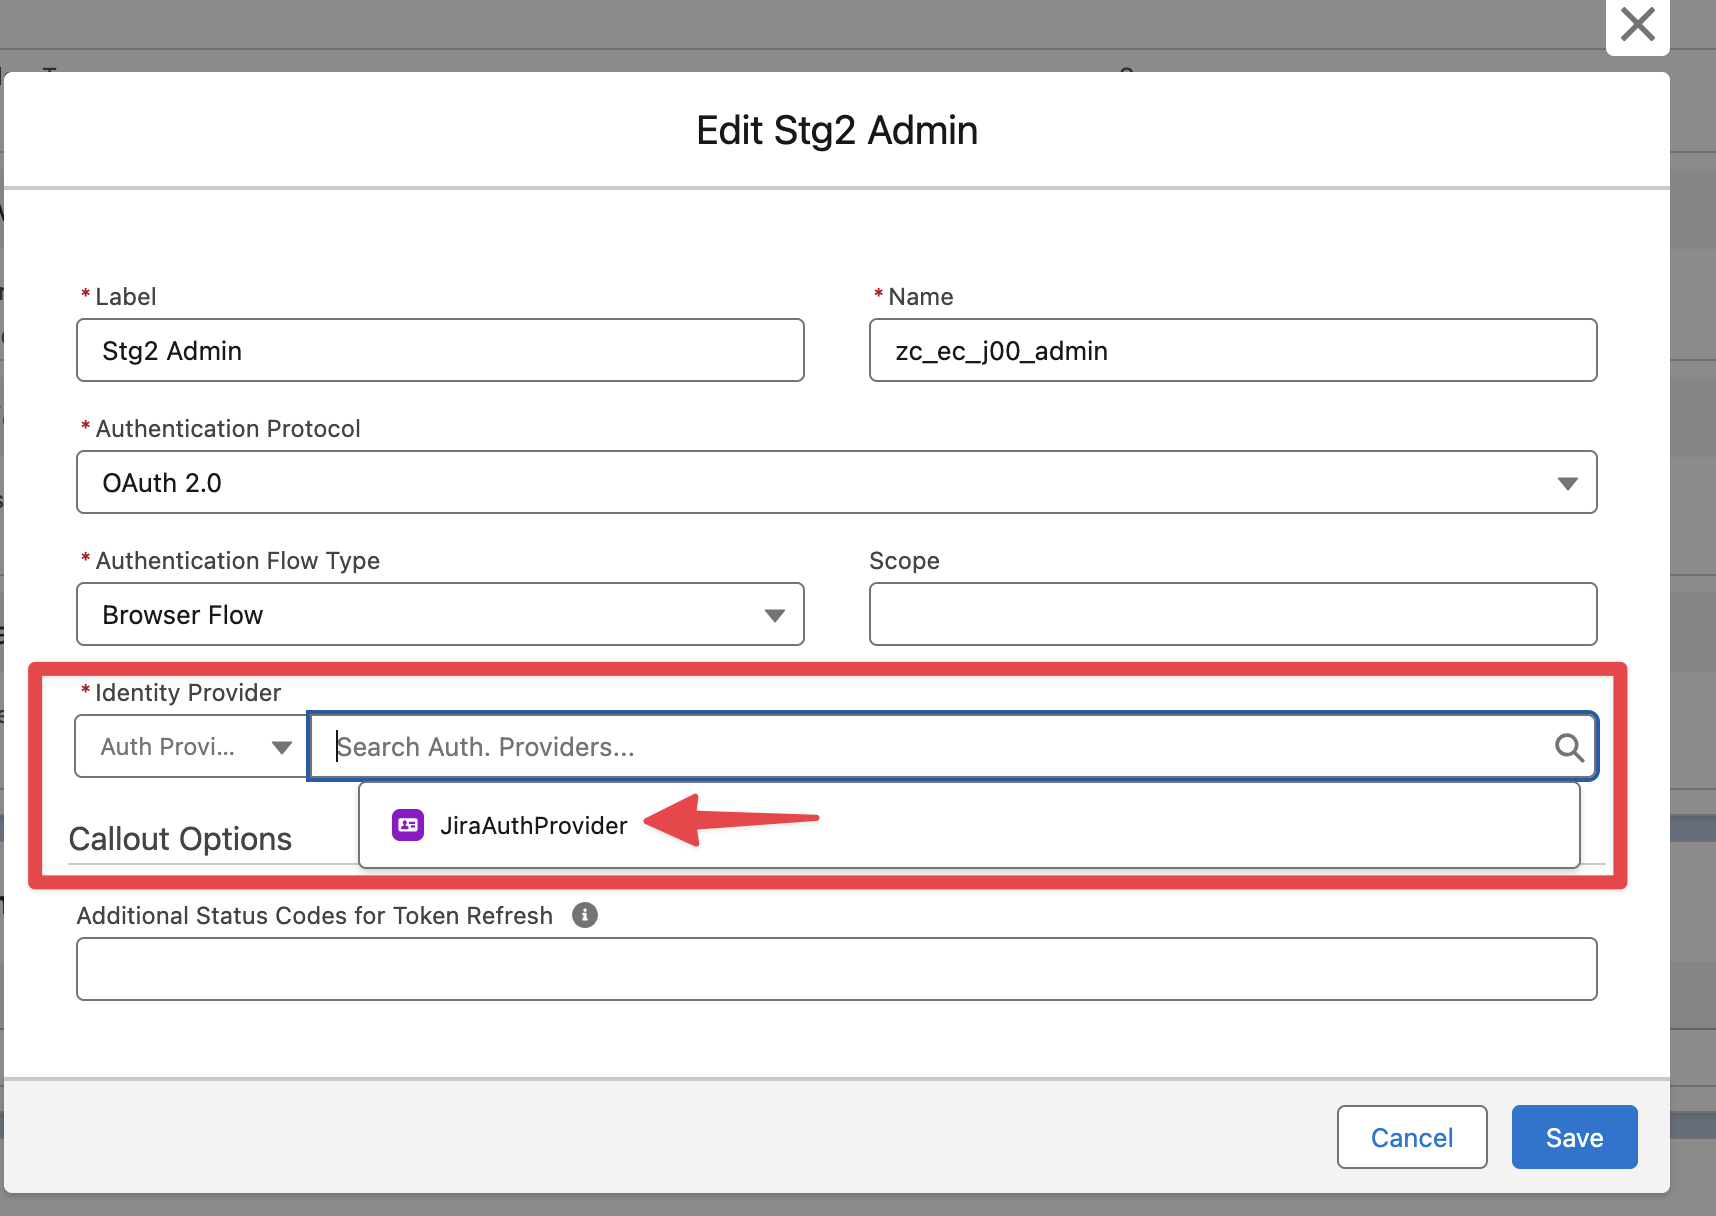Open the Auth Provider type selector

click(191, 747)
